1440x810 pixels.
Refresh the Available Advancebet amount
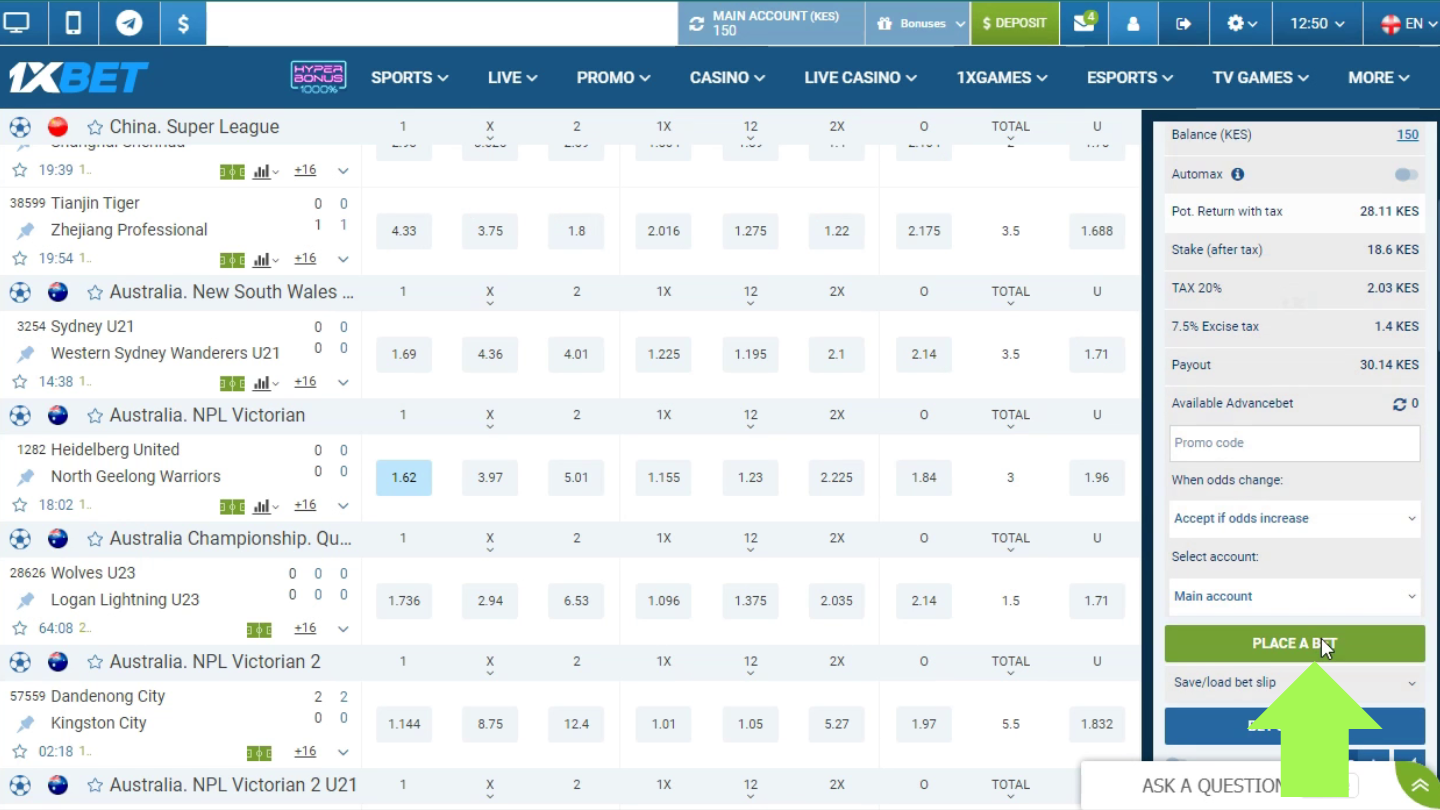click(x=1399, y=404)
